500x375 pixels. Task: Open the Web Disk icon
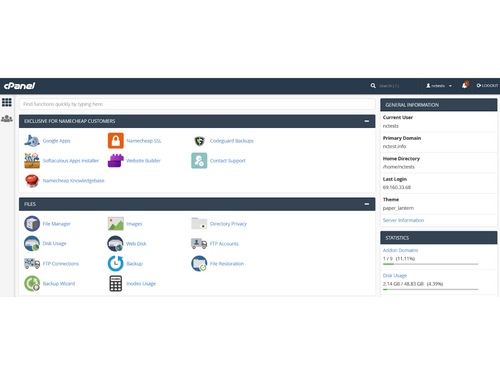tap(116, 244)
